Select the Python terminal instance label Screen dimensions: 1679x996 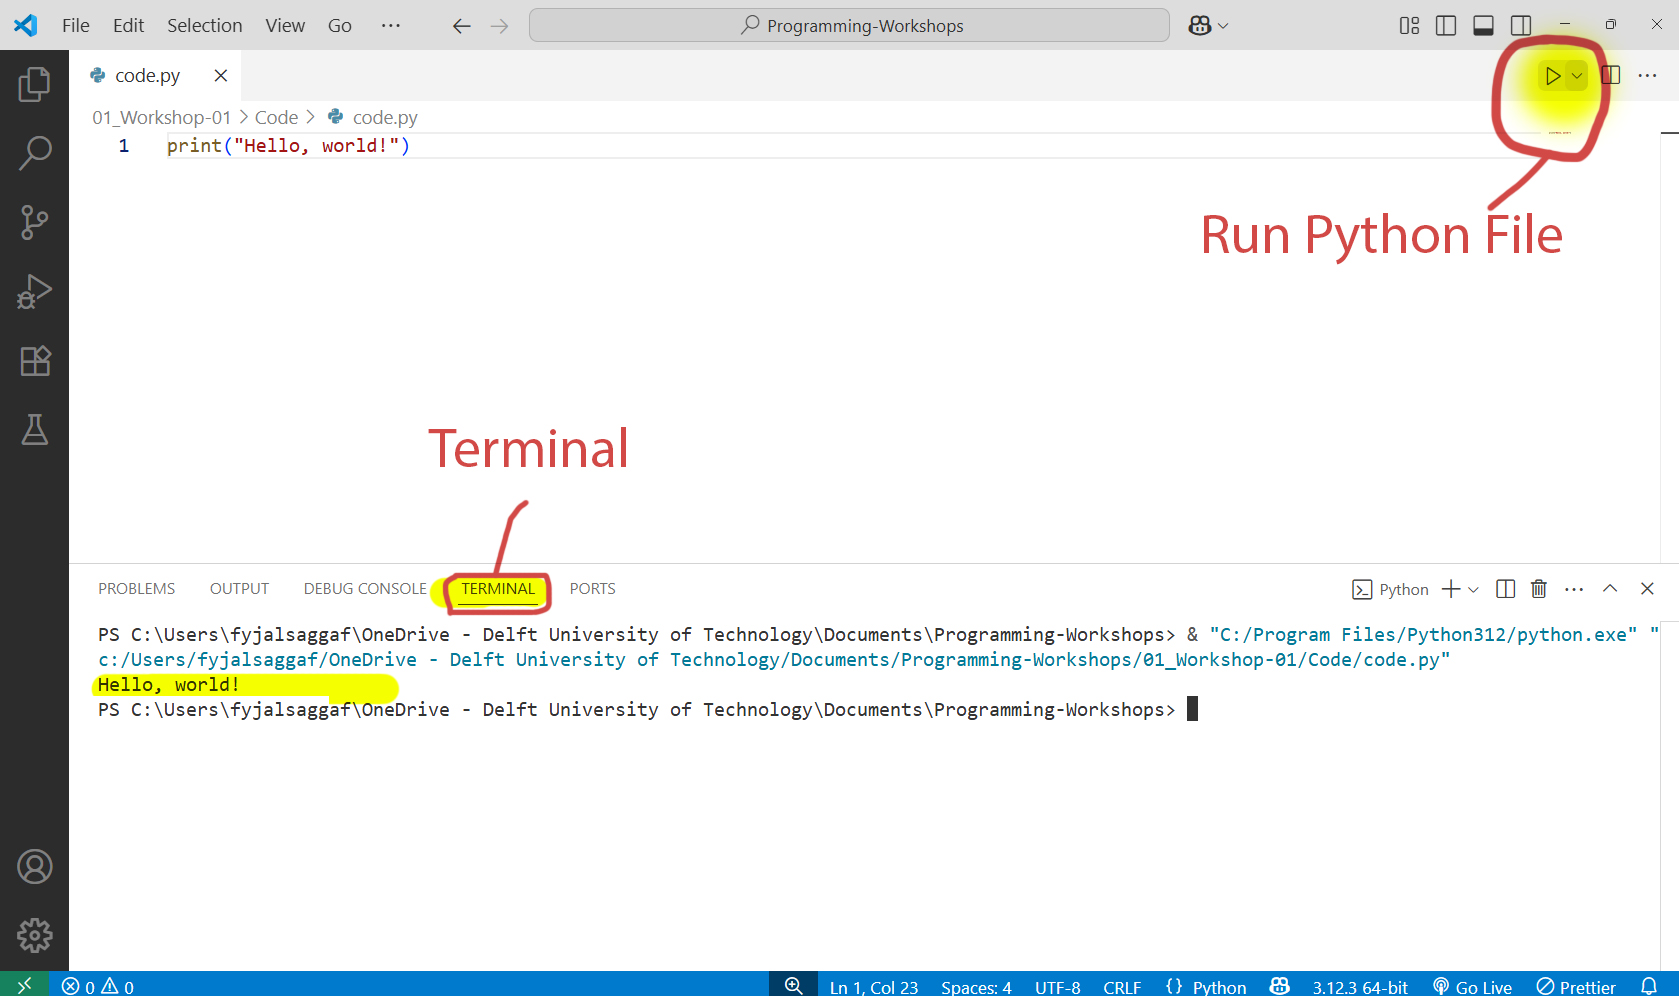(x=1391, y=590)
